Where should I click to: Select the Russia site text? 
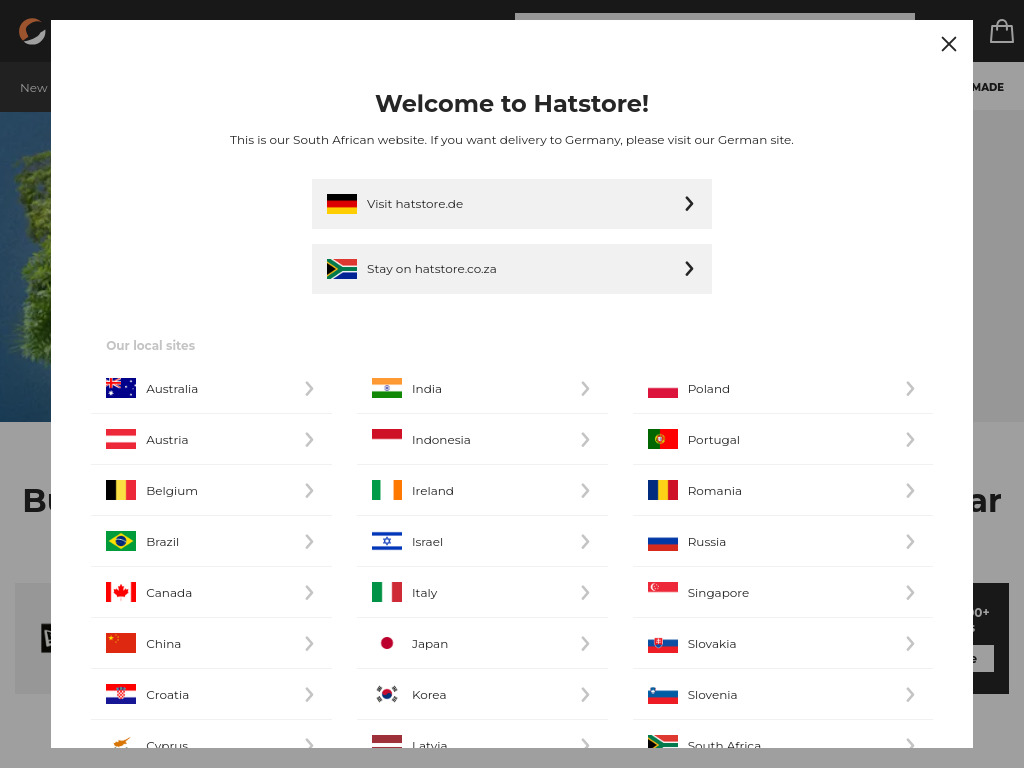pyautogui.click(x=707, y=542)
